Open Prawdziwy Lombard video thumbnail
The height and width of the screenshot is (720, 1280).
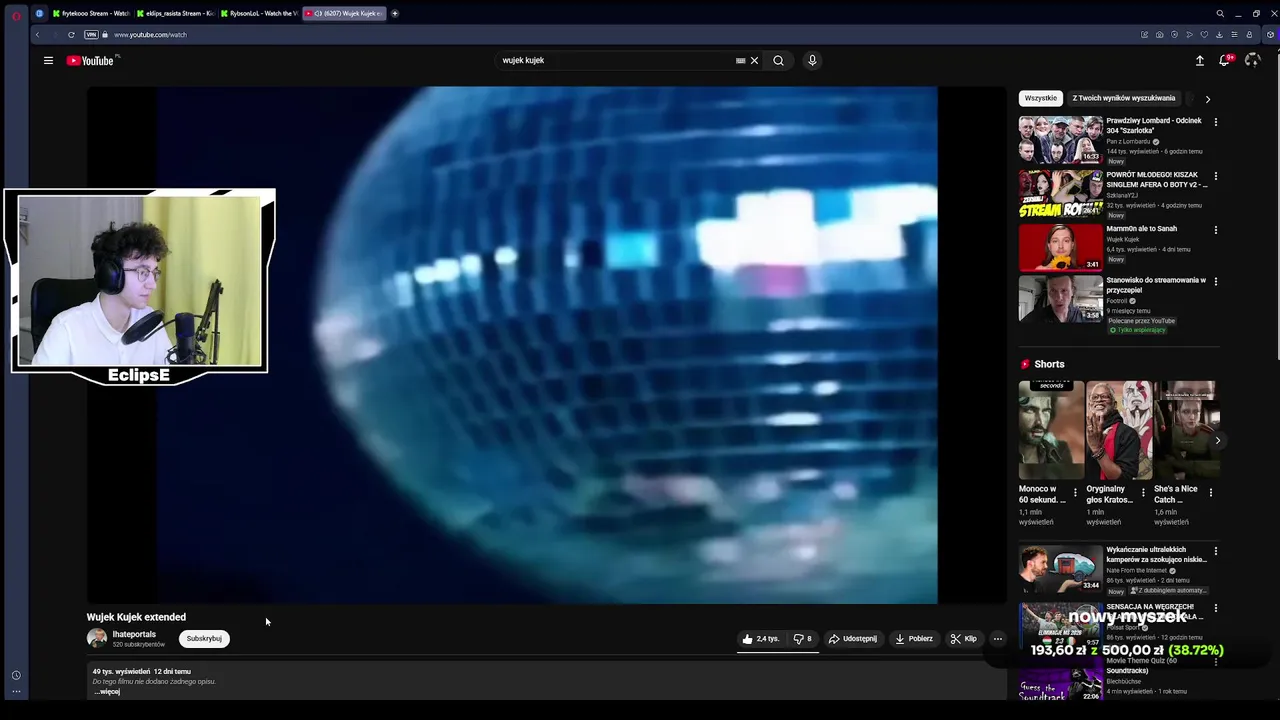tap(1060, 139)
